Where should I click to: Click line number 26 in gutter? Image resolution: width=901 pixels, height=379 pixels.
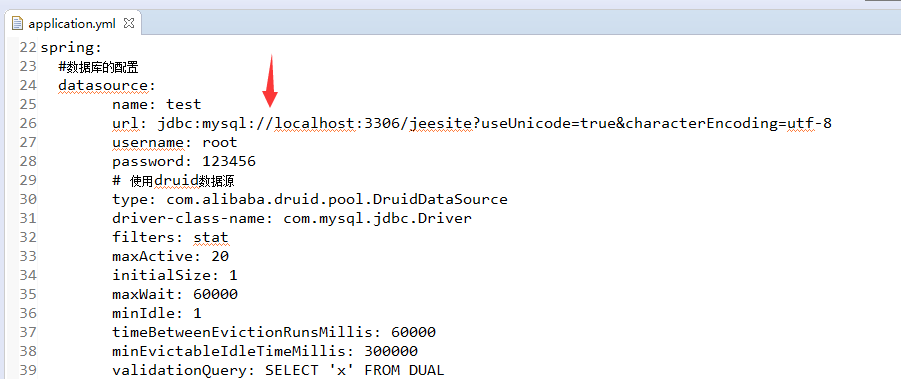click(27, 123)
